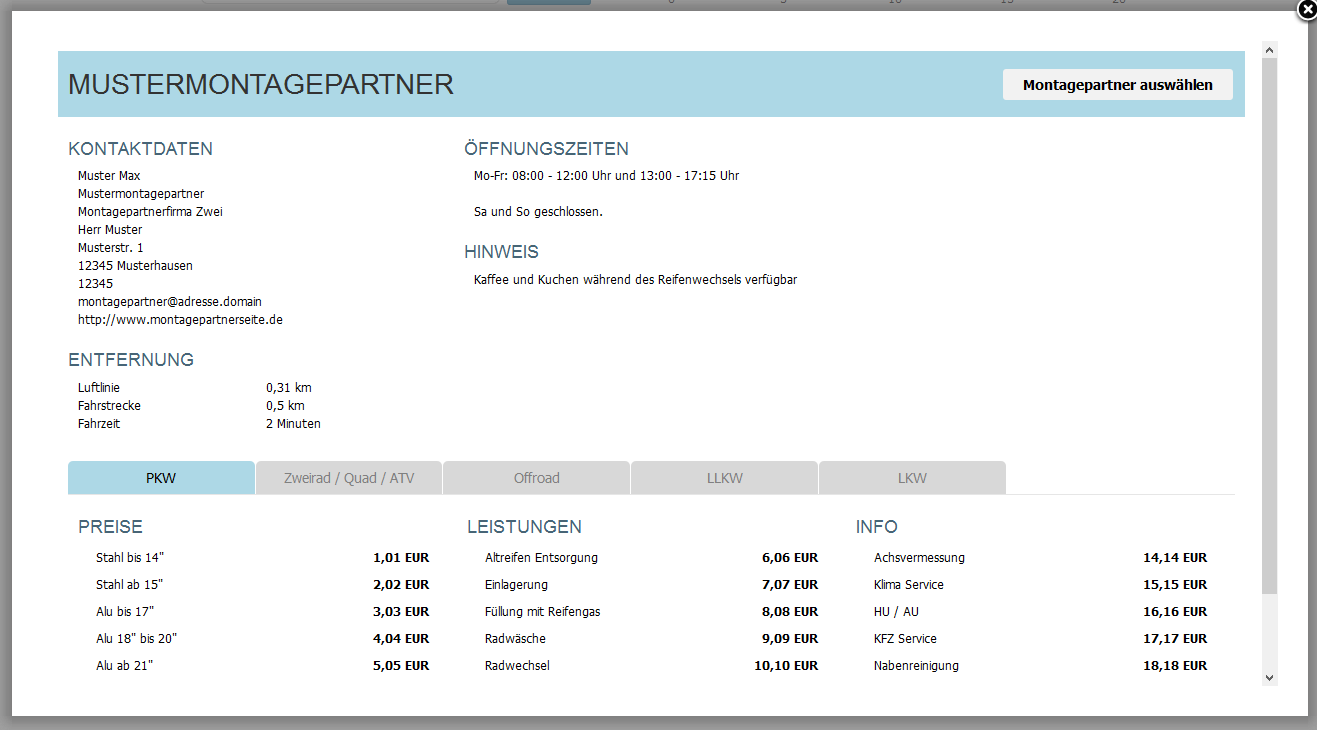Click the scrollbar up arrow
Screen dimensions: 1317x730
click(1270, 49)
